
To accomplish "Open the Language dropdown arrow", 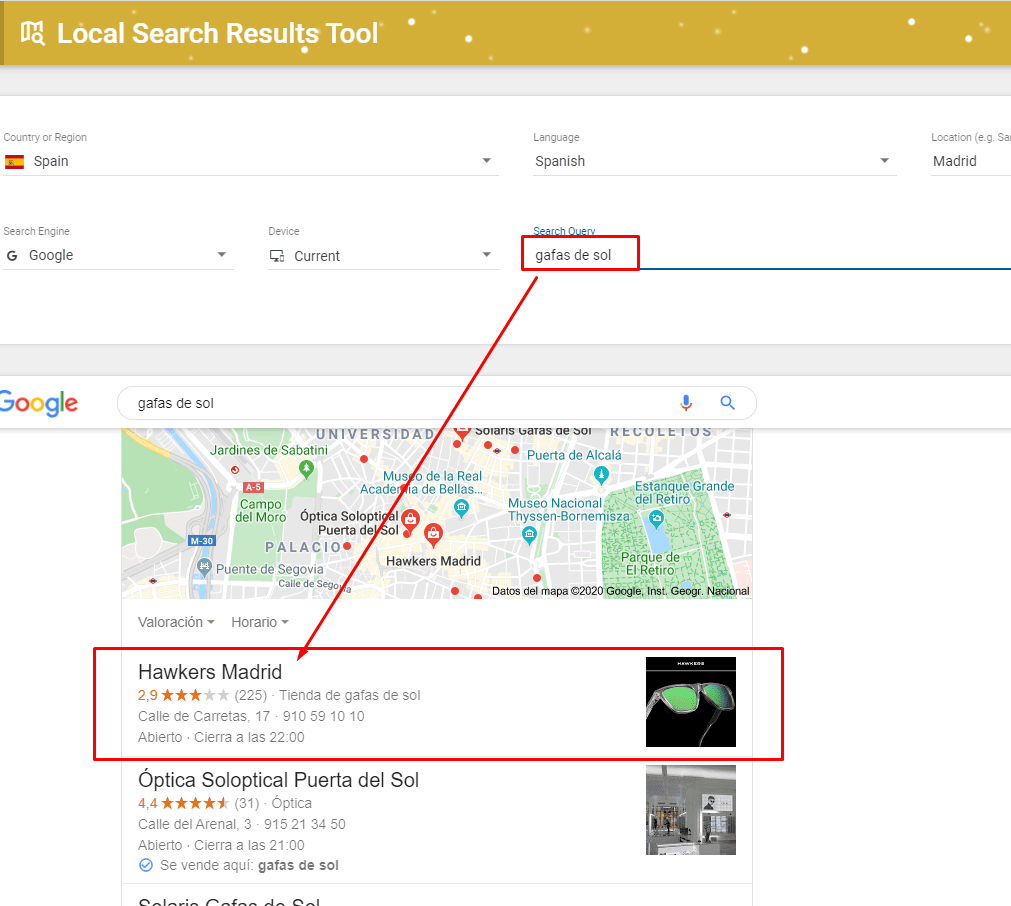I will point(885,161).
